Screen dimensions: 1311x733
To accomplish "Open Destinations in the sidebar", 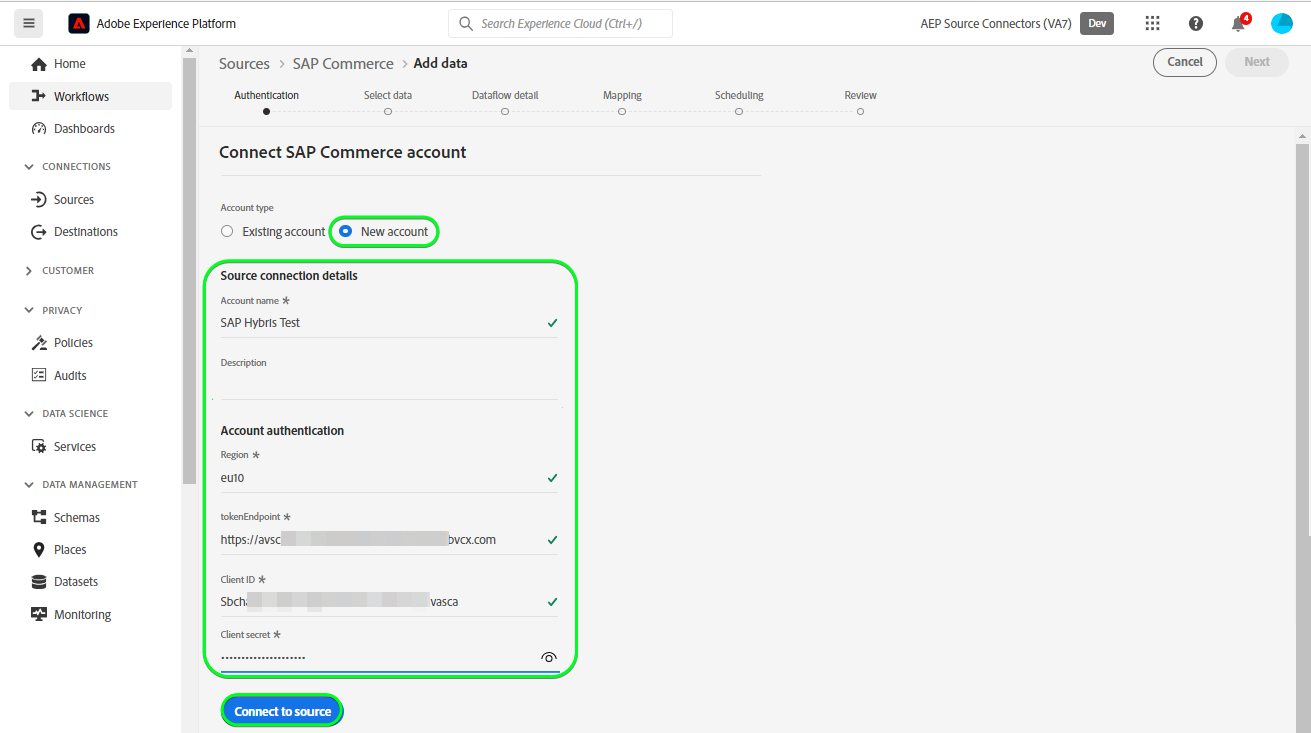I will coord(85,231).
